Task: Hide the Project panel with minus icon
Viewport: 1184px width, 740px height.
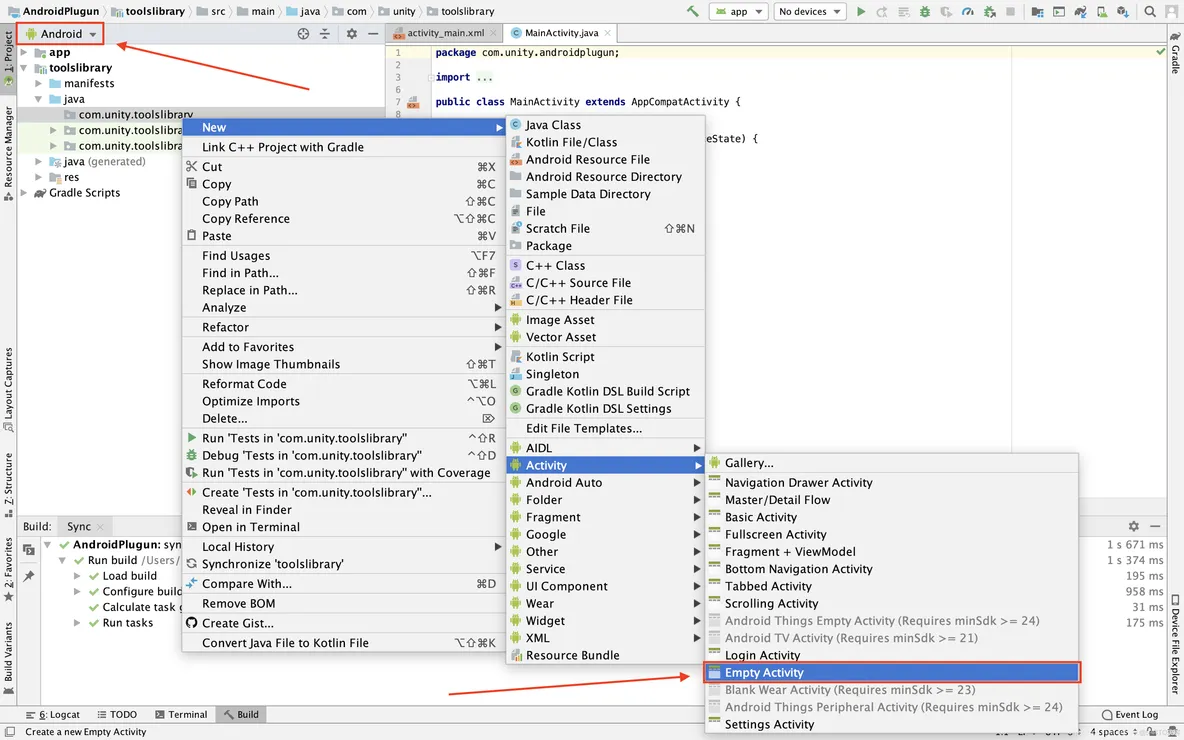Action: point(373,33)
